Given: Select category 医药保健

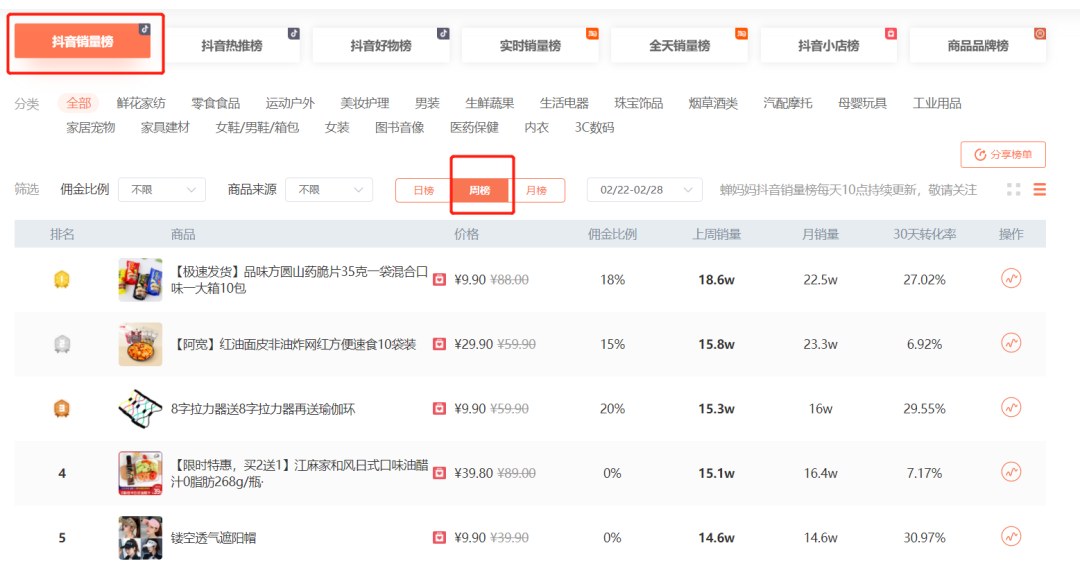Looking at the screenshot, I should (474, 127).
